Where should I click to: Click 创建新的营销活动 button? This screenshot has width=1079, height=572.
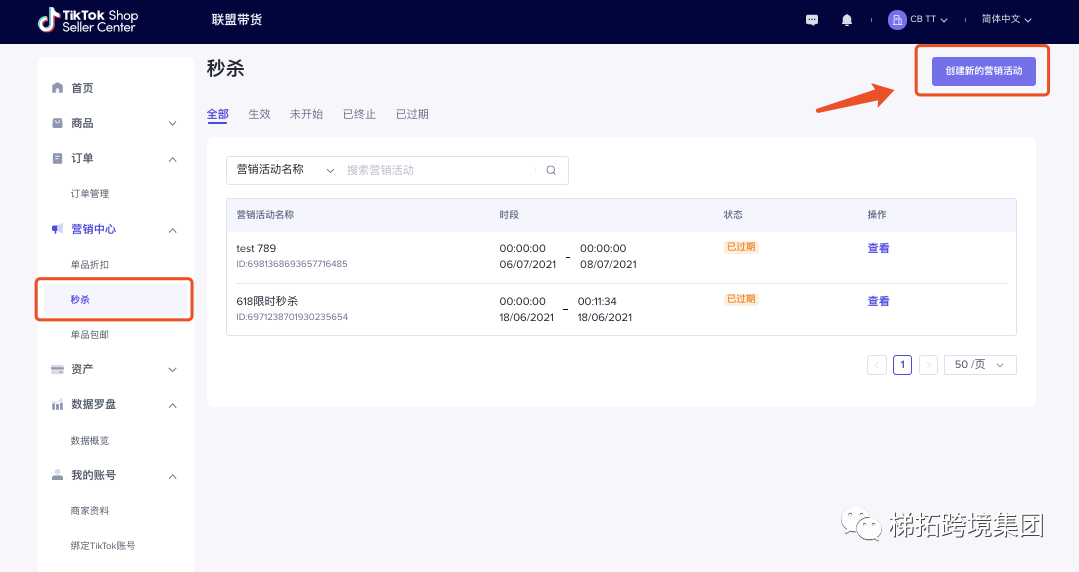(983, 71)
